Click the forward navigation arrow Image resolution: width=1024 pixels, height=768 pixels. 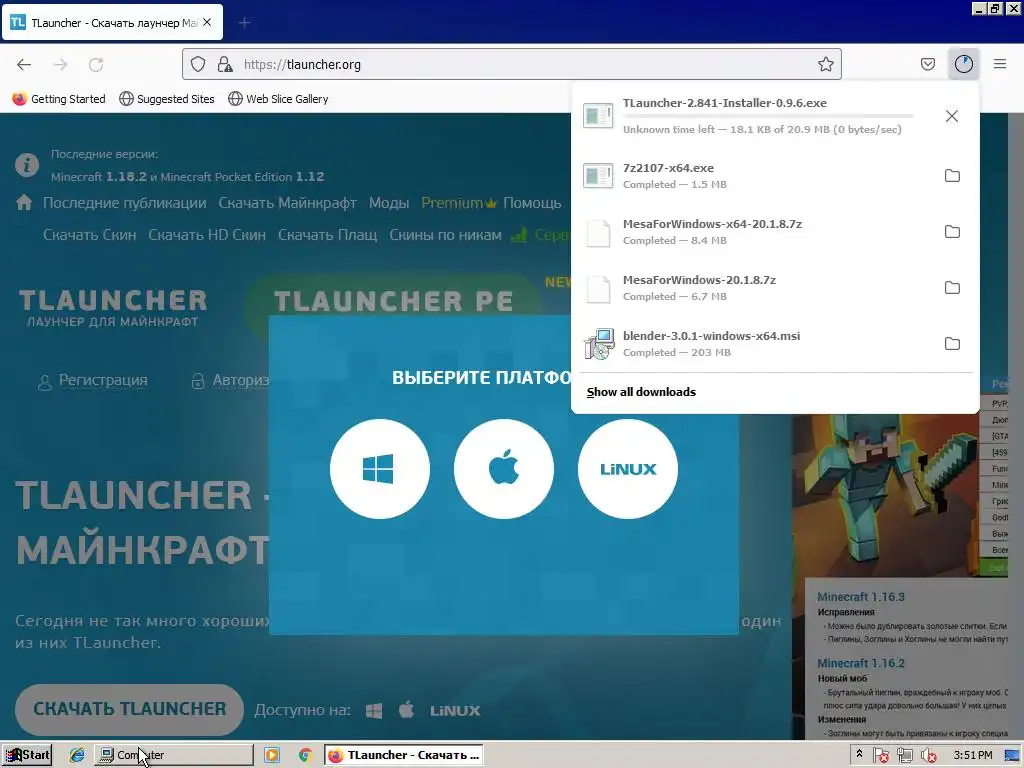(x=60, y=64)
